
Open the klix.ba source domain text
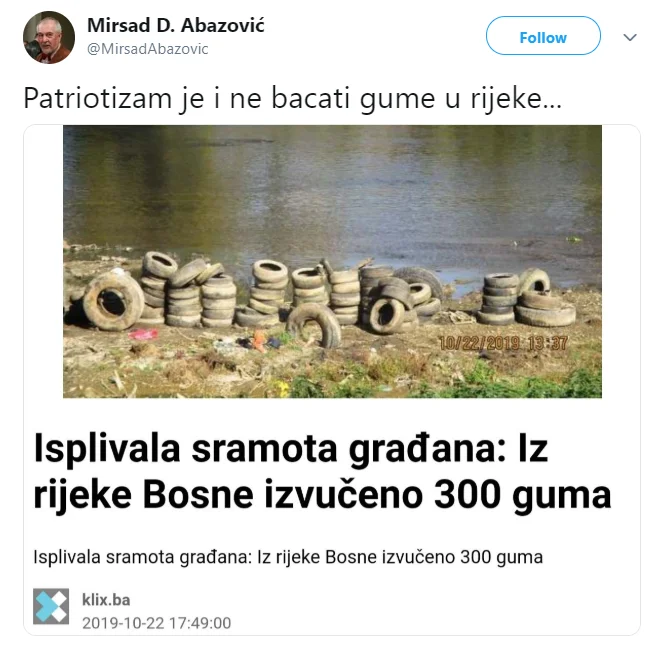(x=106, y=600)
